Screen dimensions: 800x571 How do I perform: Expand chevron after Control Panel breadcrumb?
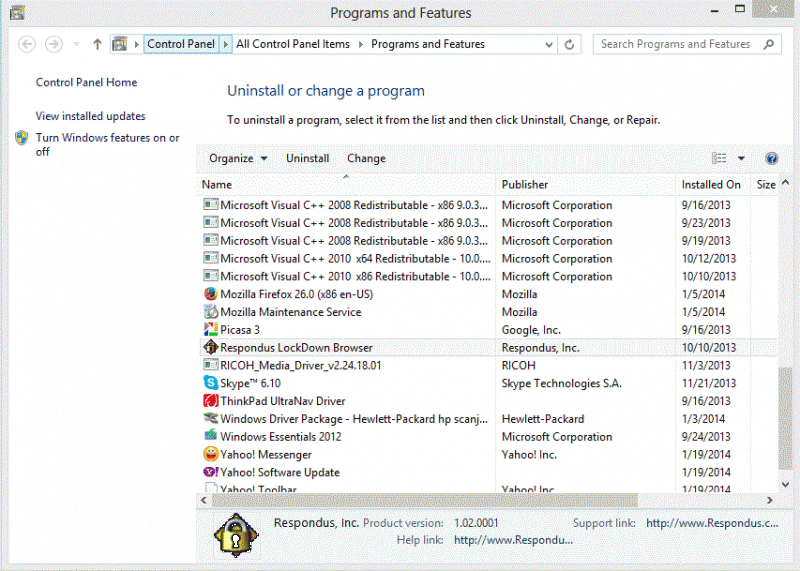pyautogui.click(x=226, y=44)
